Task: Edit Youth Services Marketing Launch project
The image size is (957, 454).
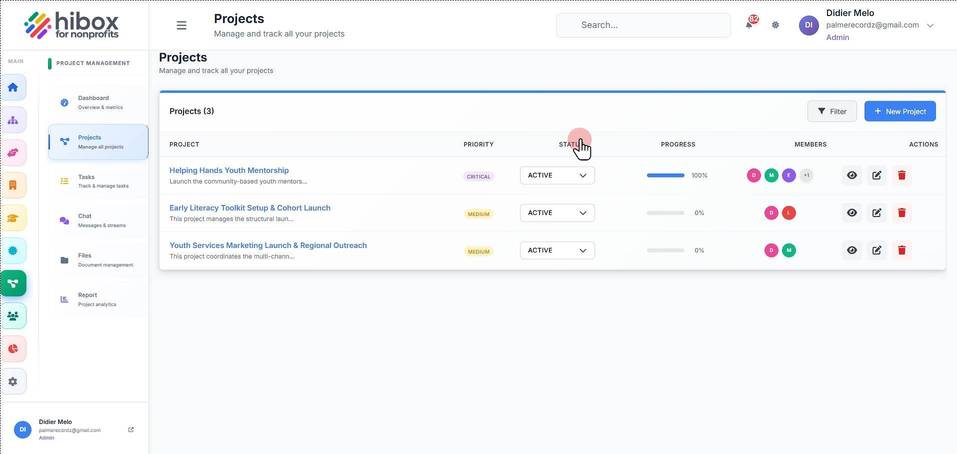Action: coord(877,250)
